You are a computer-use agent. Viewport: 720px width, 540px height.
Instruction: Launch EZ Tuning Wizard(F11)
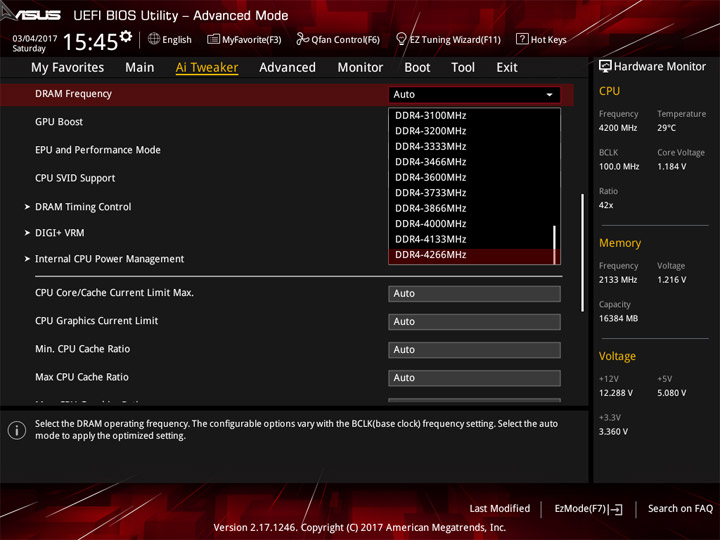455,39
